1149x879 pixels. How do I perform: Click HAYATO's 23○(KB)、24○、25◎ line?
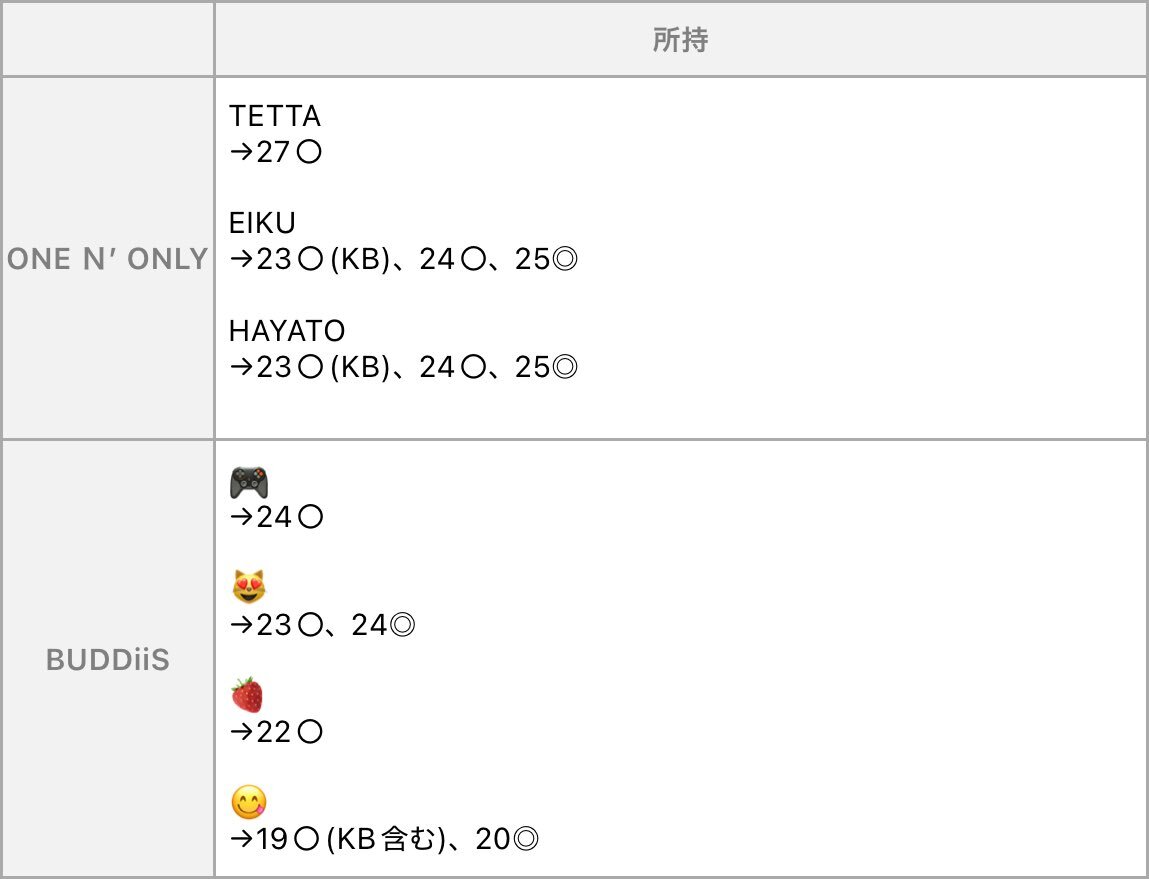[x=404, y=367]
